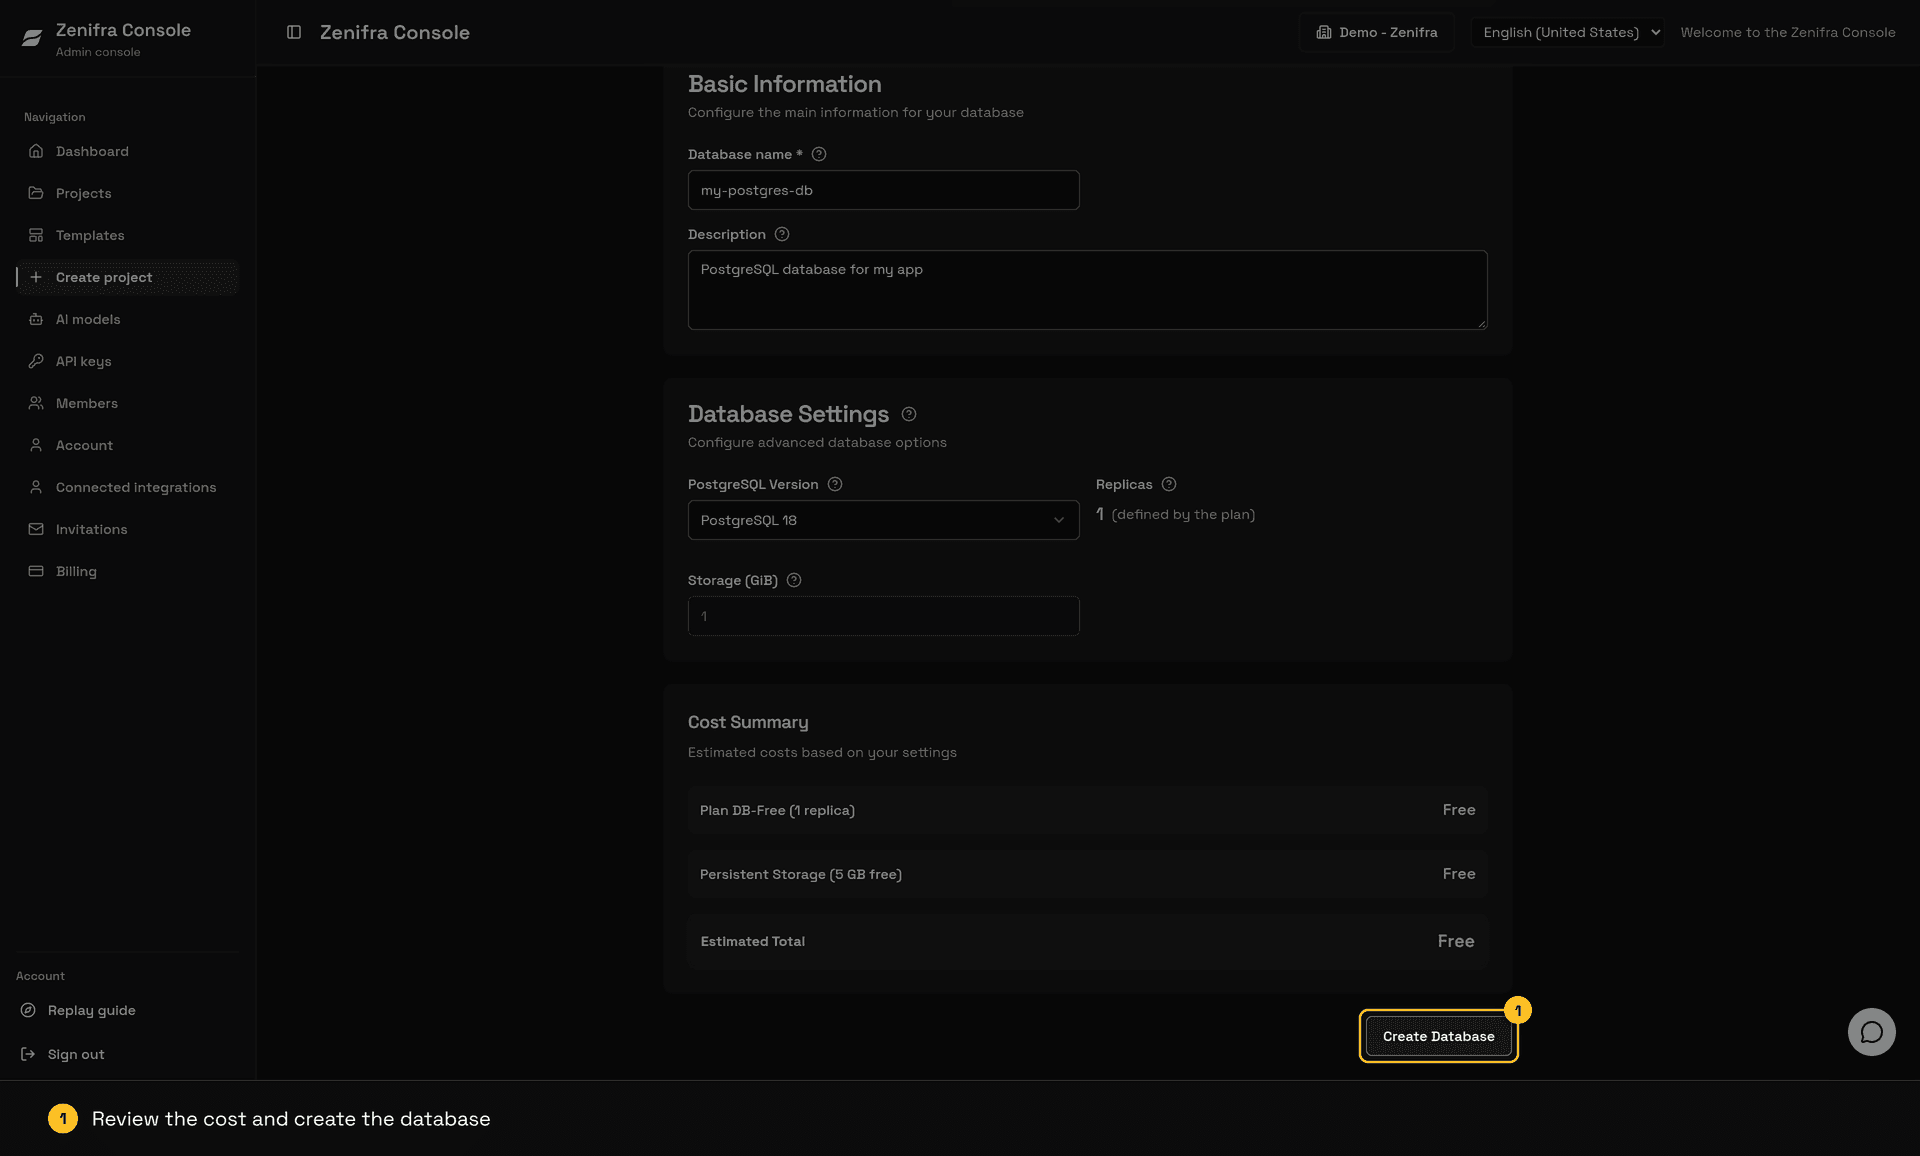1920x1156 pixels.
Task: Click the Invitations envelope icon
Action: tap(36, 529)
